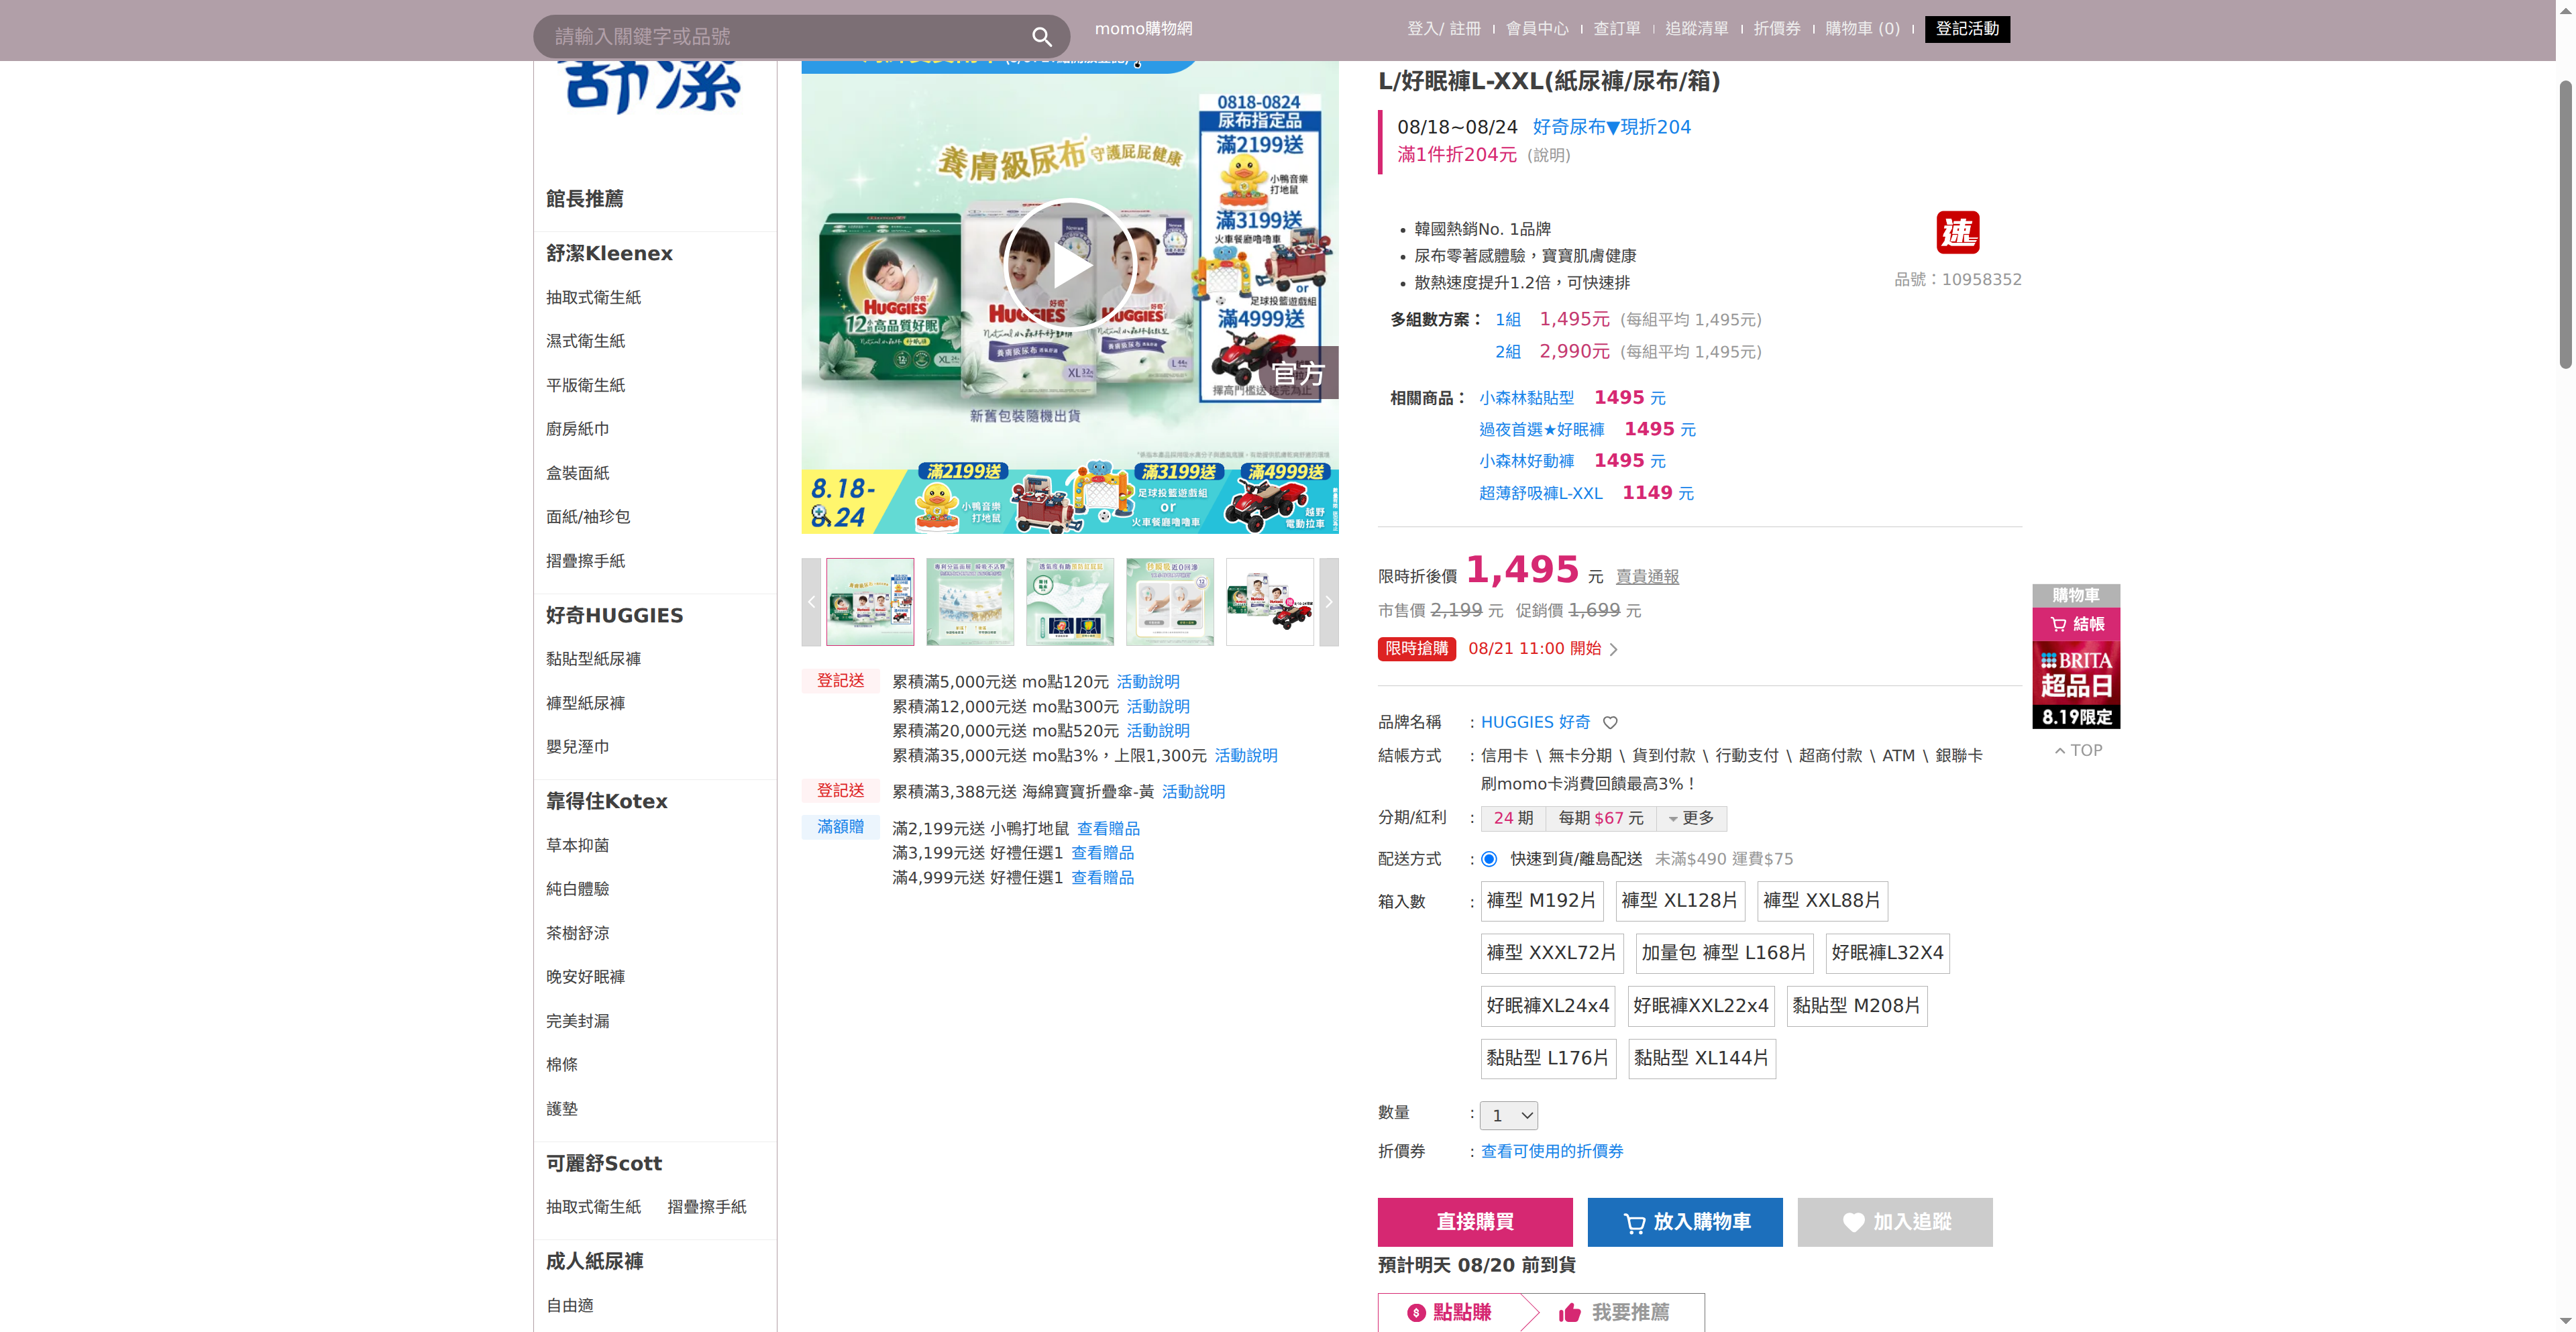Select the fourth product thumbnail image
Image resolution: width=2576 pixels, height=1332 pixels.
click(x=1170, y=602)
